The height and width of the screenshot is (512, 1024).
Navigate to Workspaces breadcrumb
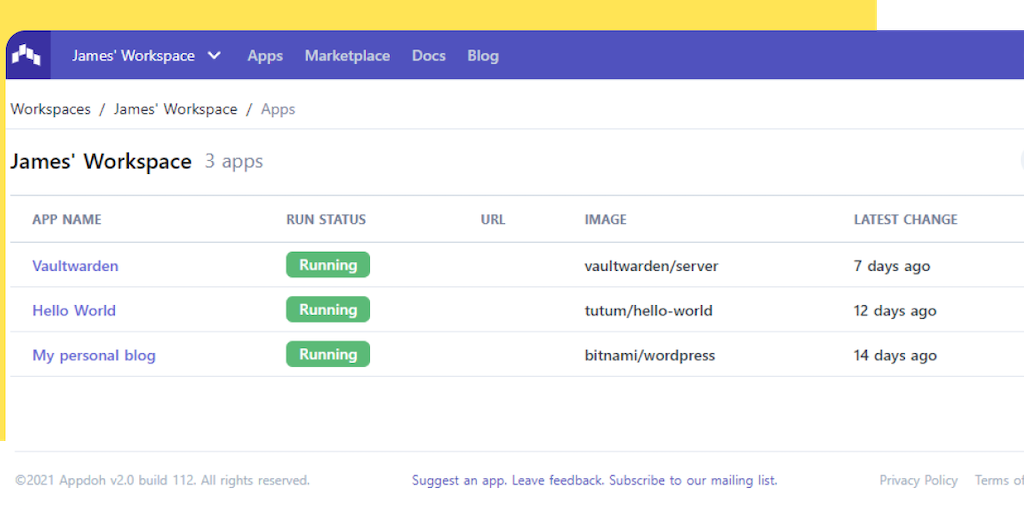tap(50, 109)
